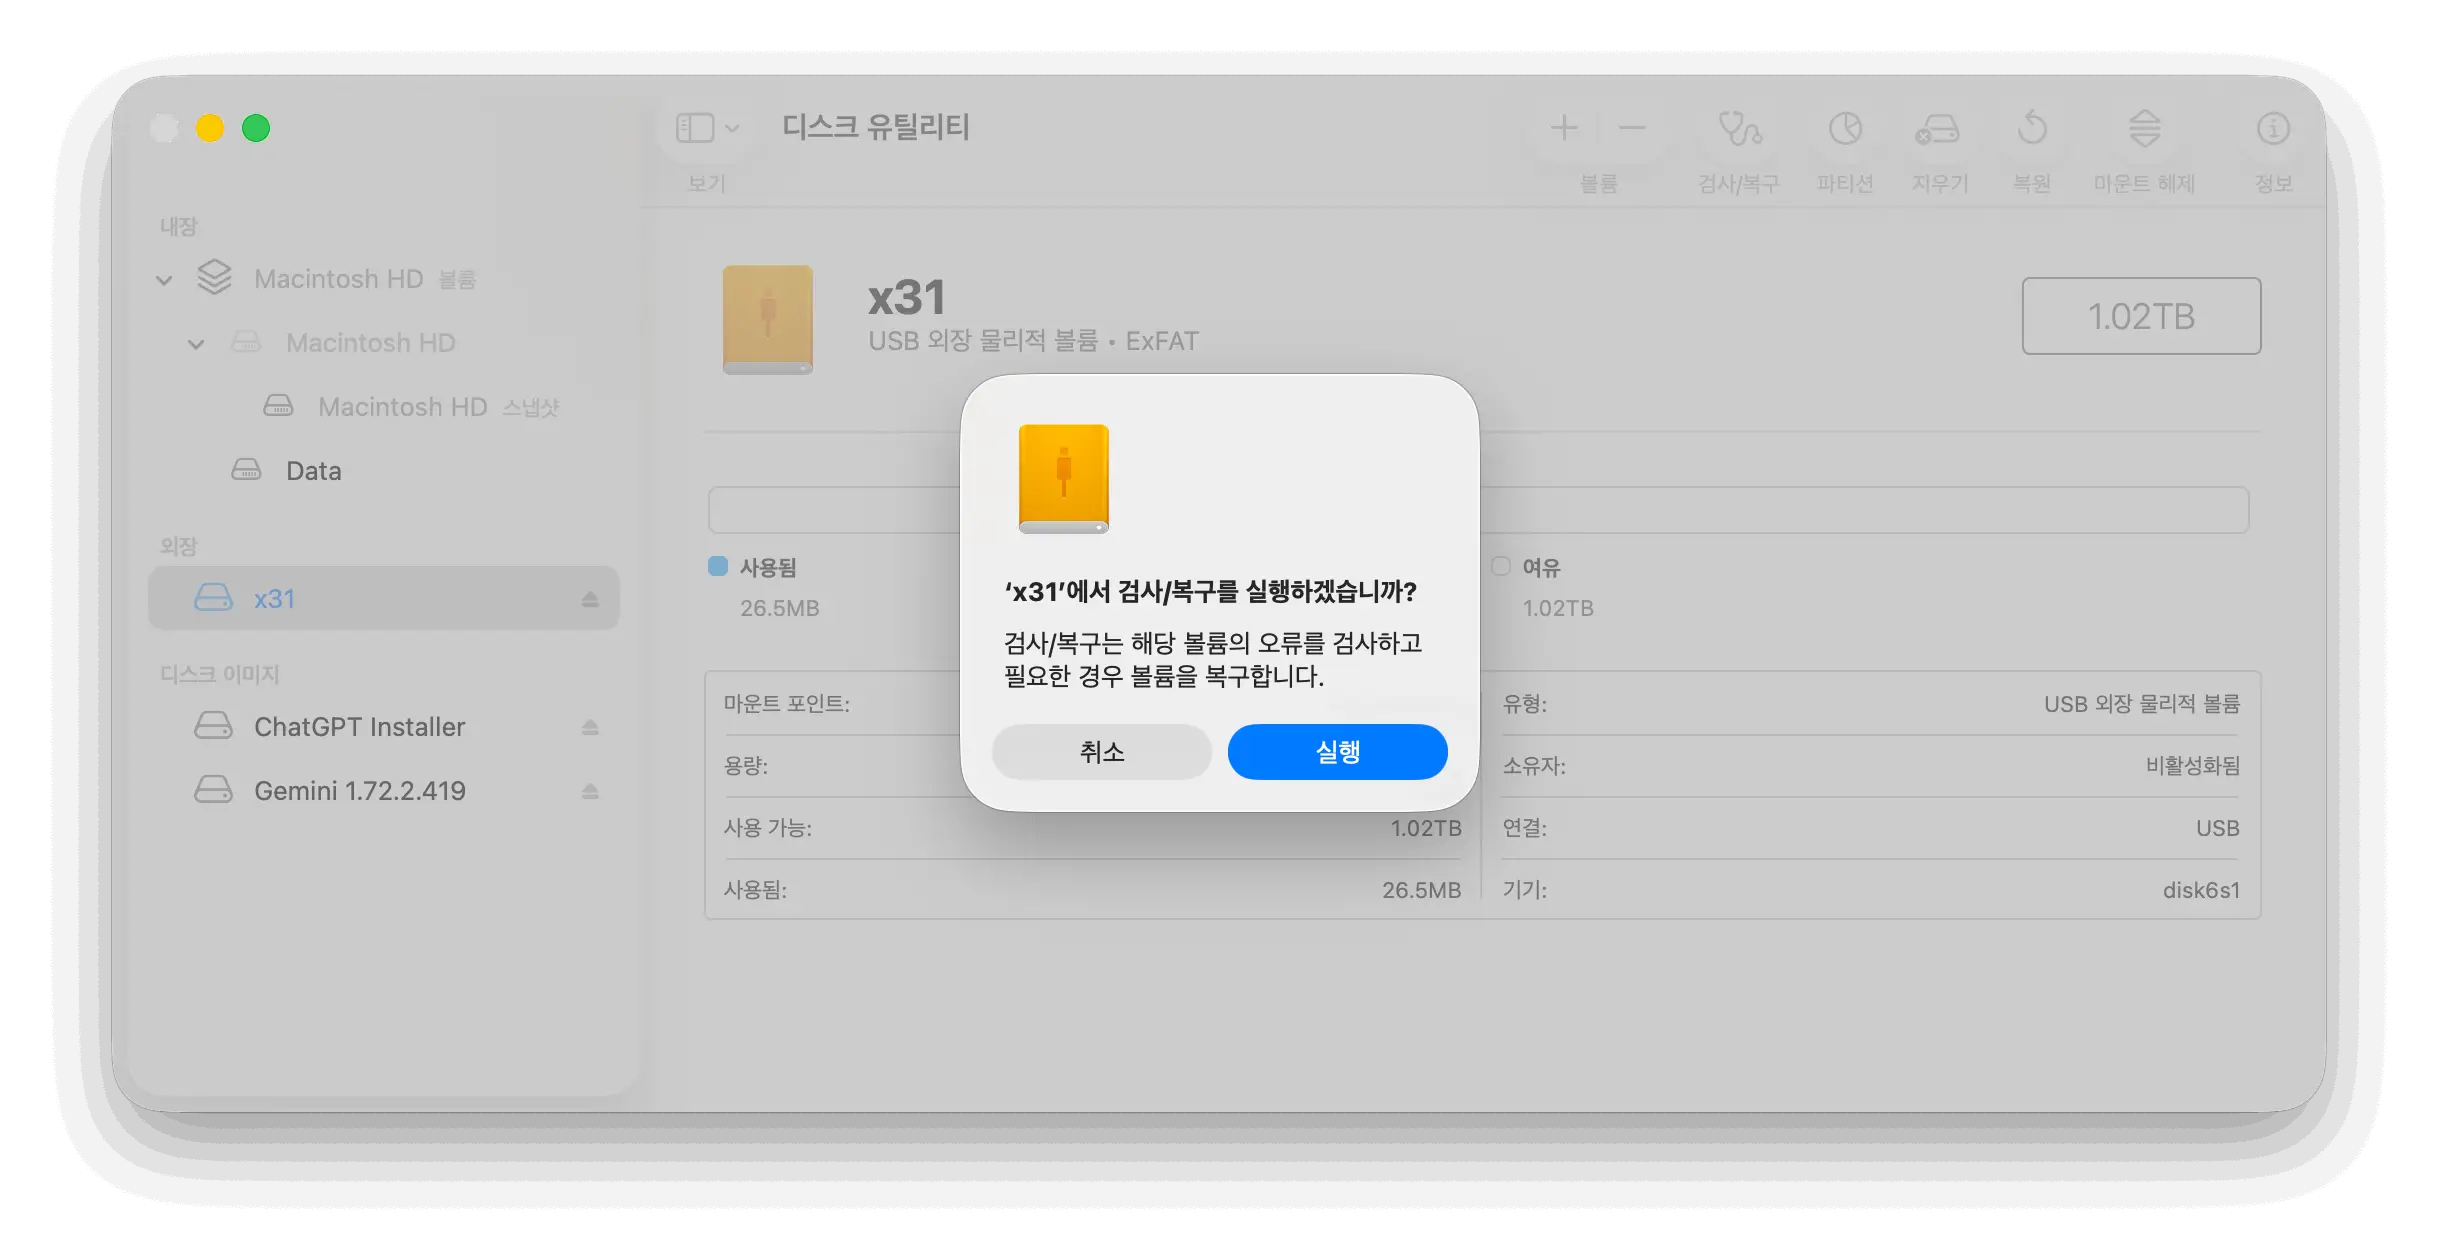This screenshot has width=2438, height=1260.
Task: Open the 보기 dropdown chevron
Action: click(732, 128)
